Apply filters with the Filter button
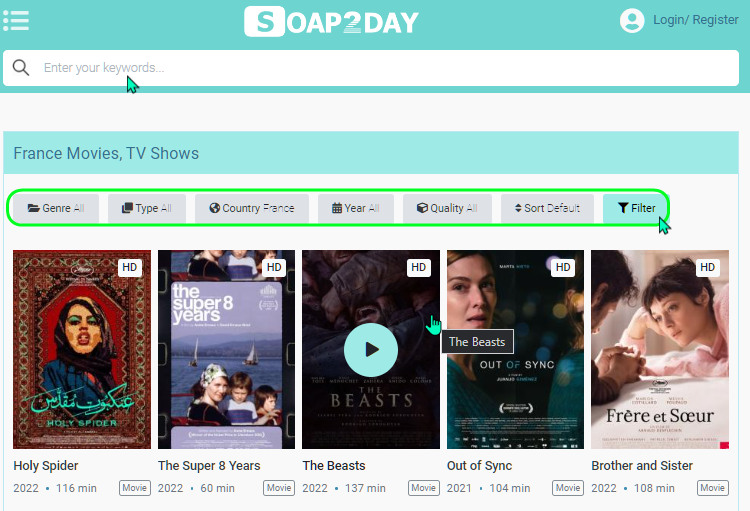 [636, 208]
